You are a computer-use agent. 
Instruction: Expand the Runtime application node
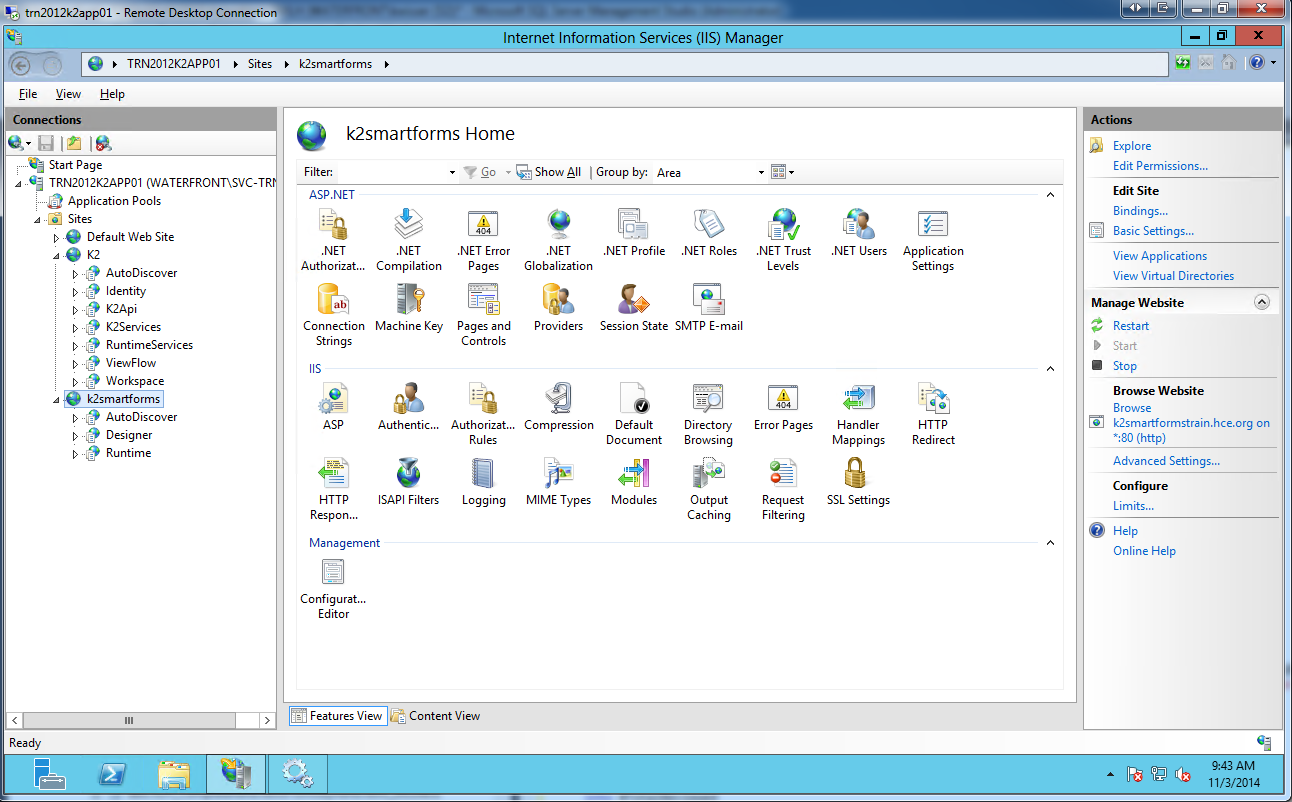pos(75,454)
